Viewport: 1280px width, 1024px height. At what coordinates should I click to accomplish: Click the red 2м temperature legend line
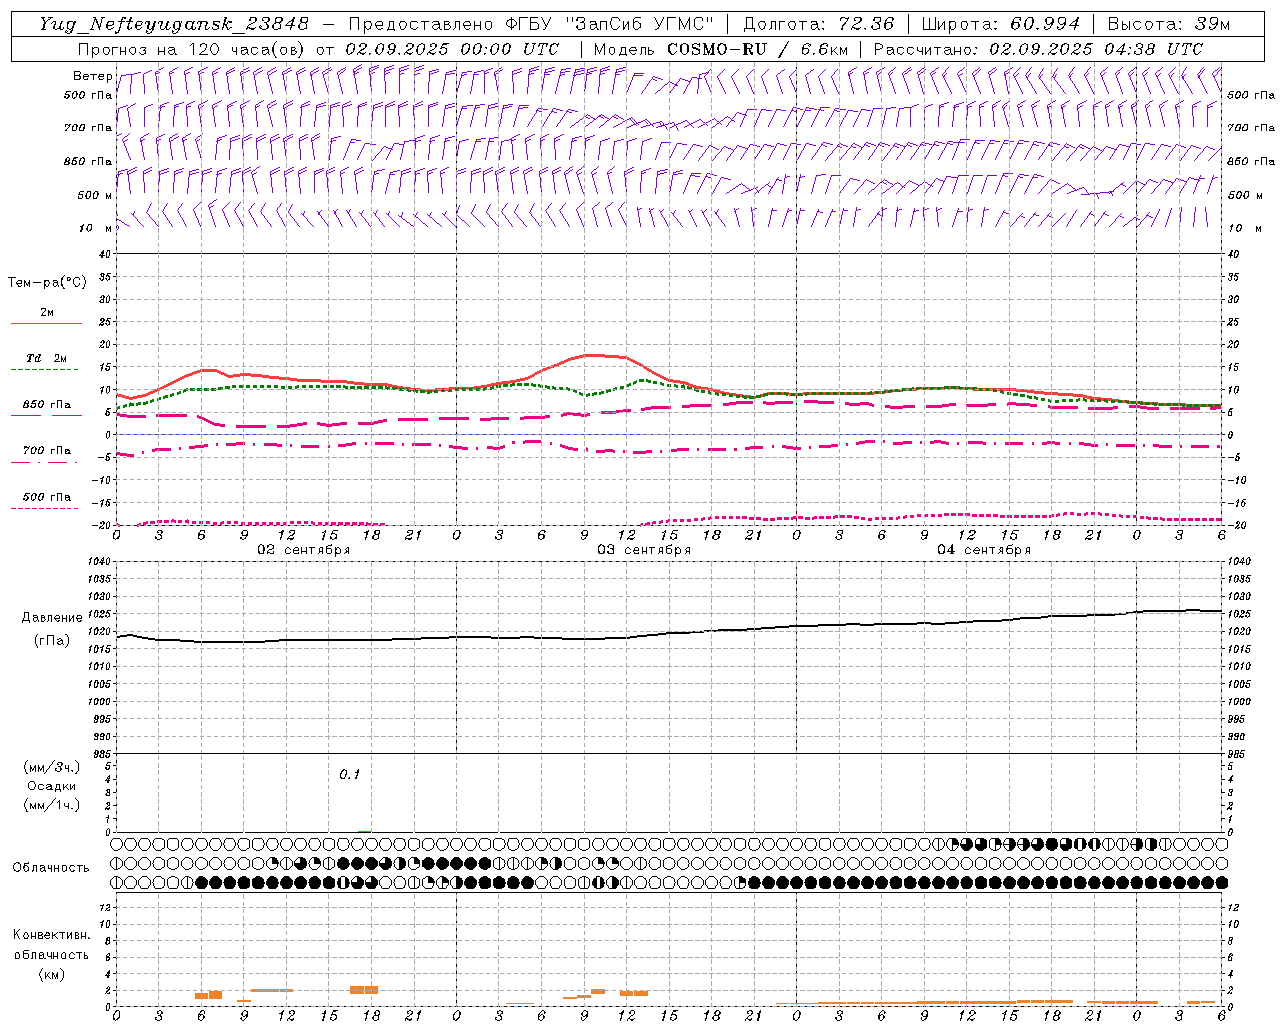[x=46, y=323]
